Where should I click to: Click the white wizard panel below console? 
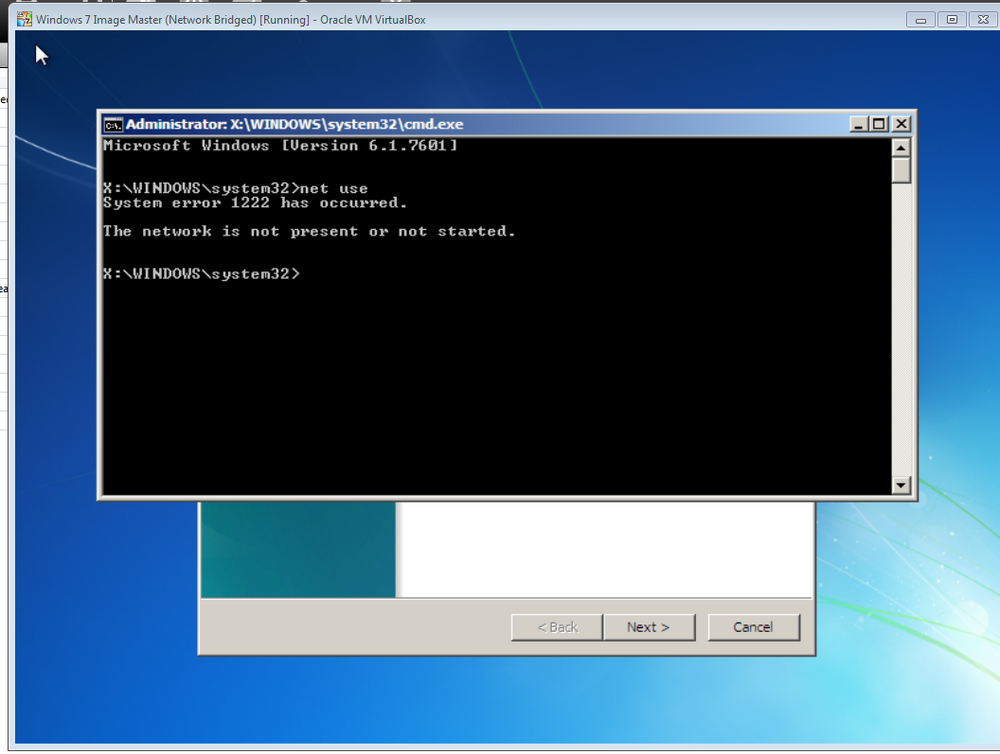tap(604, 549)
